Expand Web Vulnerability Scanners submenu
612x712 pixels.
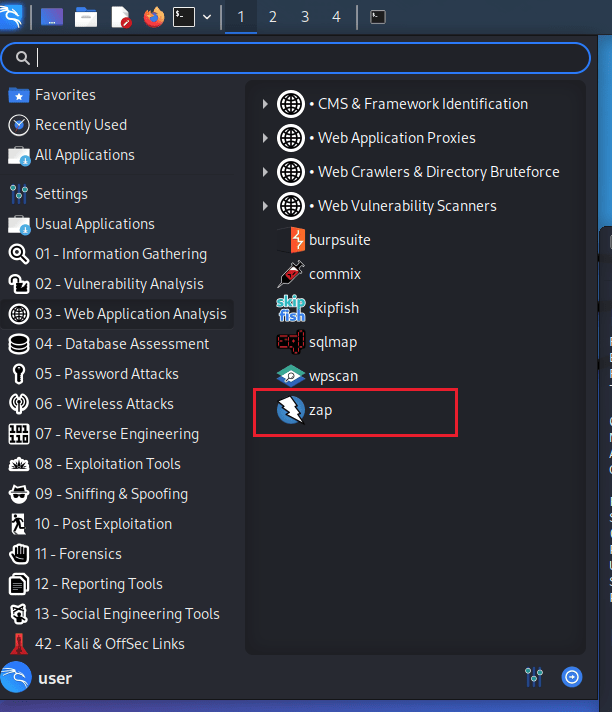tap(265, 206)
